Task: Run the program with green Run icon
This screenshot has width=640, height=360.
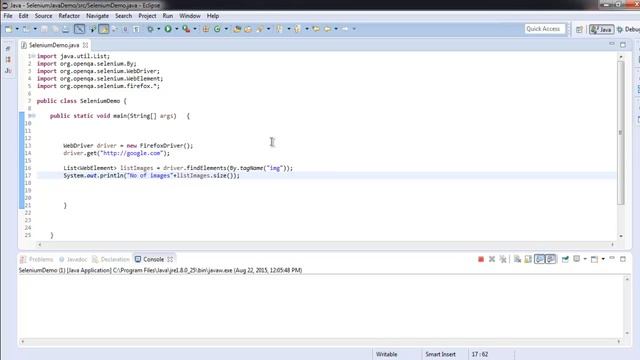Action: click(x=168, y=29)
